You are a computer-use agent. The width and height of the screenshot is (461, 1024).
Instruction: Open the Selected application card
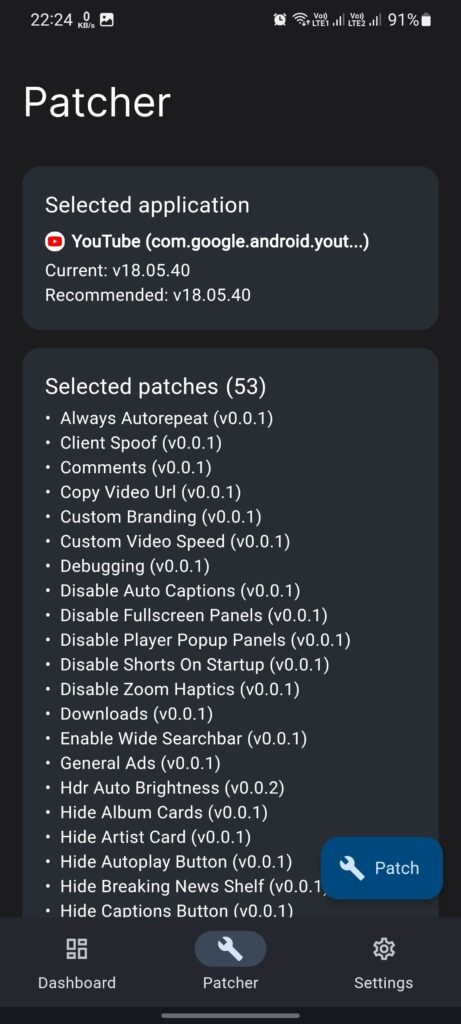click(230, 248)
